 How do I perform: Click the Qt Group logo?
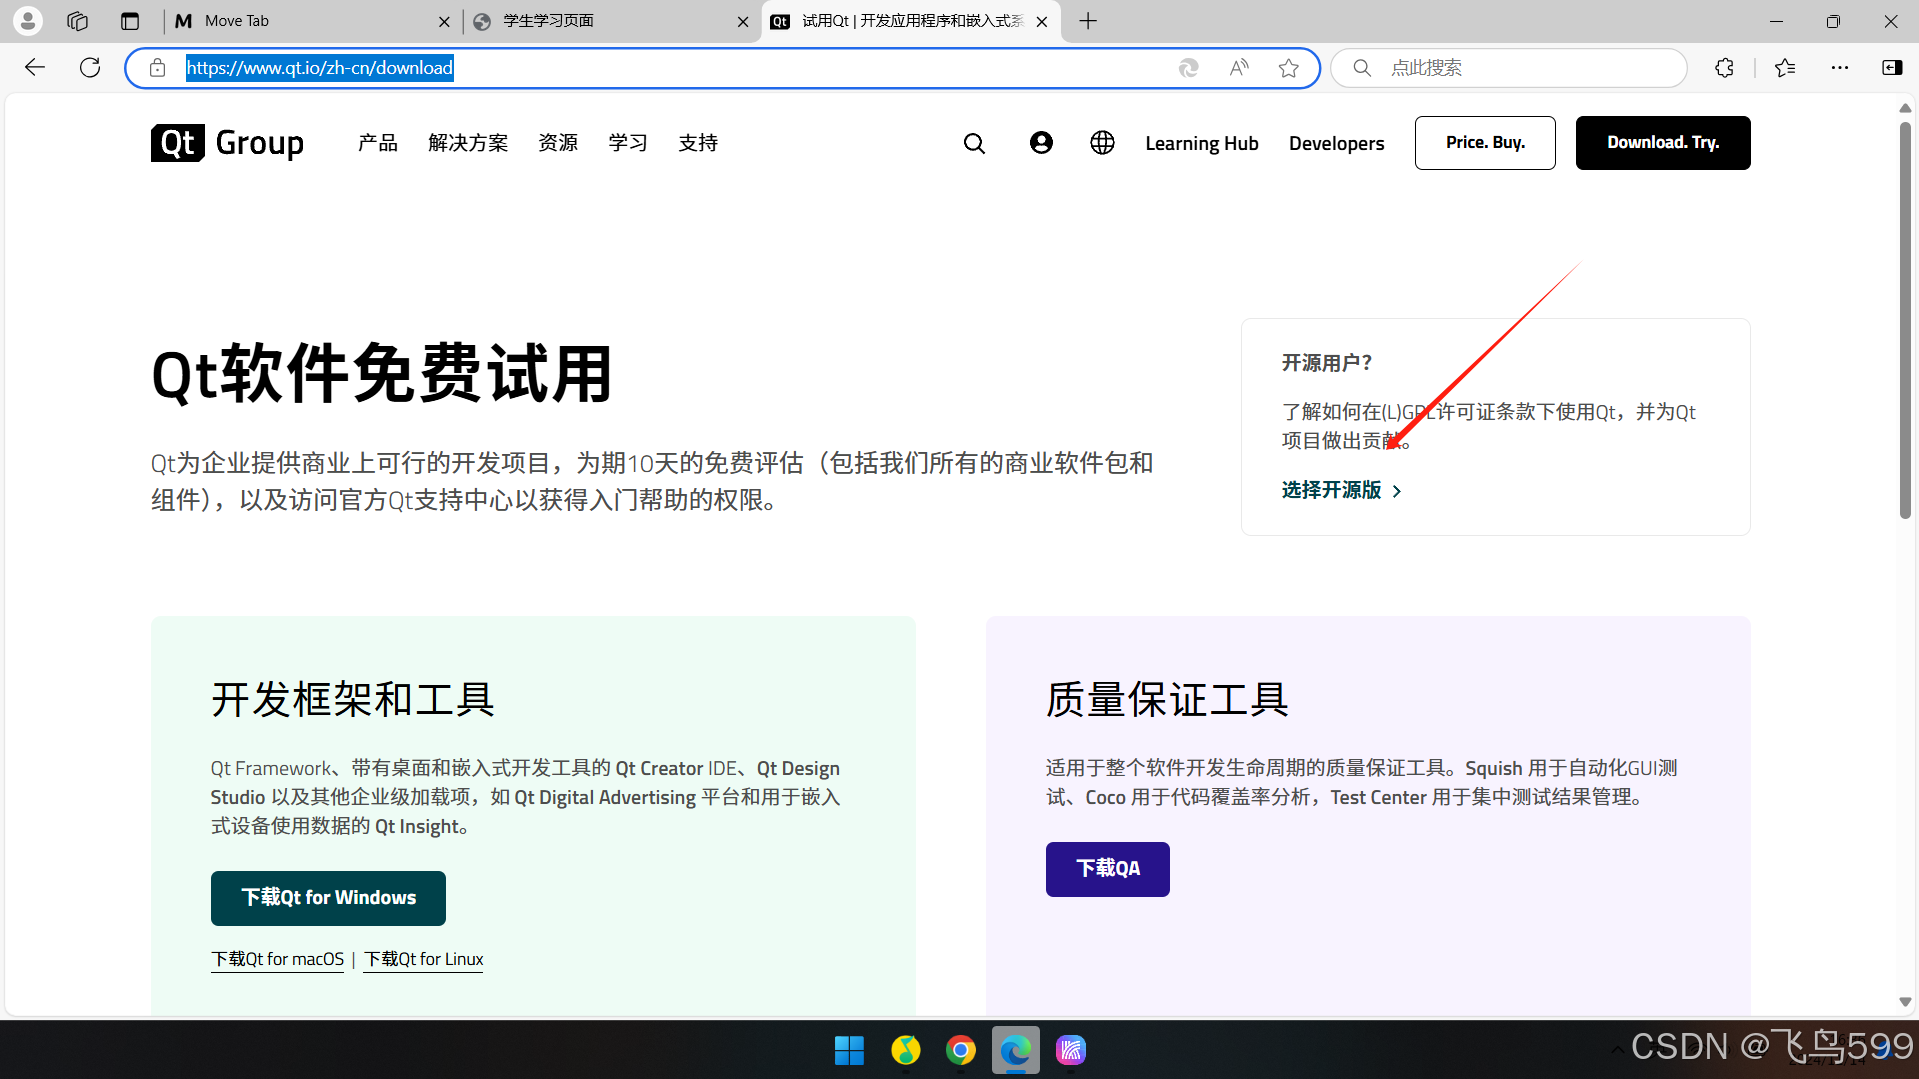[228, 143]
